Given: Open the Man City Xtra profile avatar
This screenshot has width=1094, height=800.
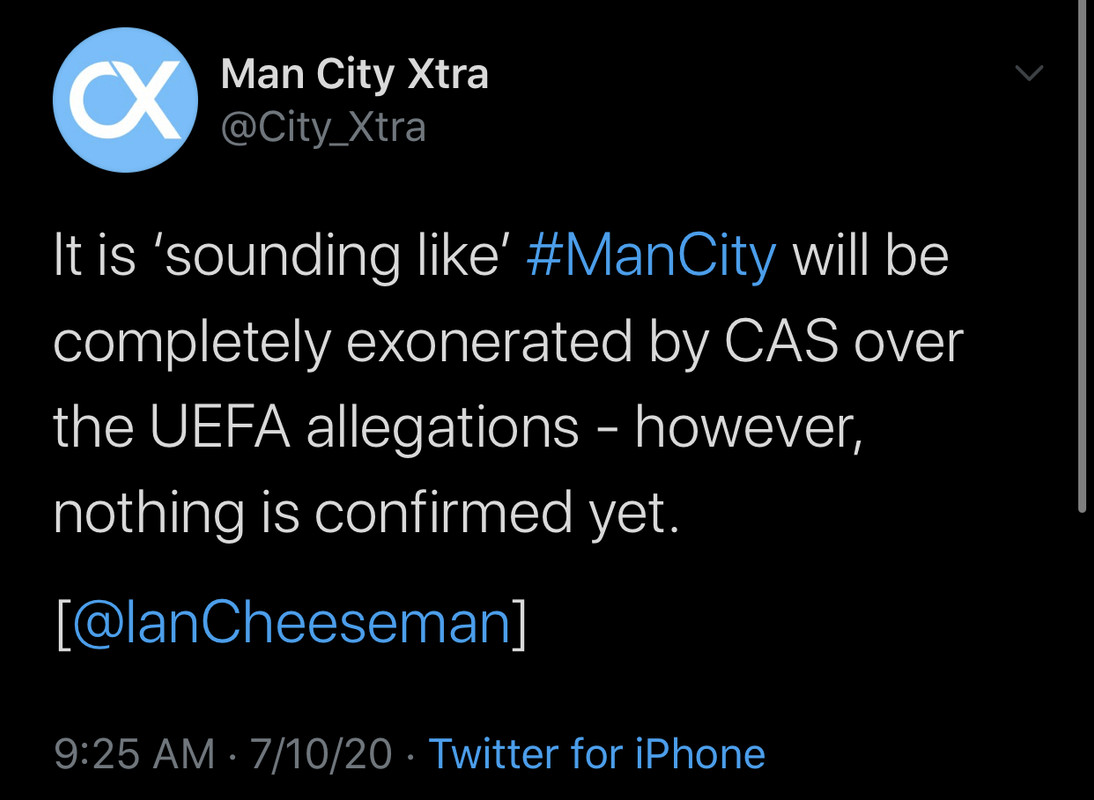Looking at the screenshot, I should click(124, 100).
